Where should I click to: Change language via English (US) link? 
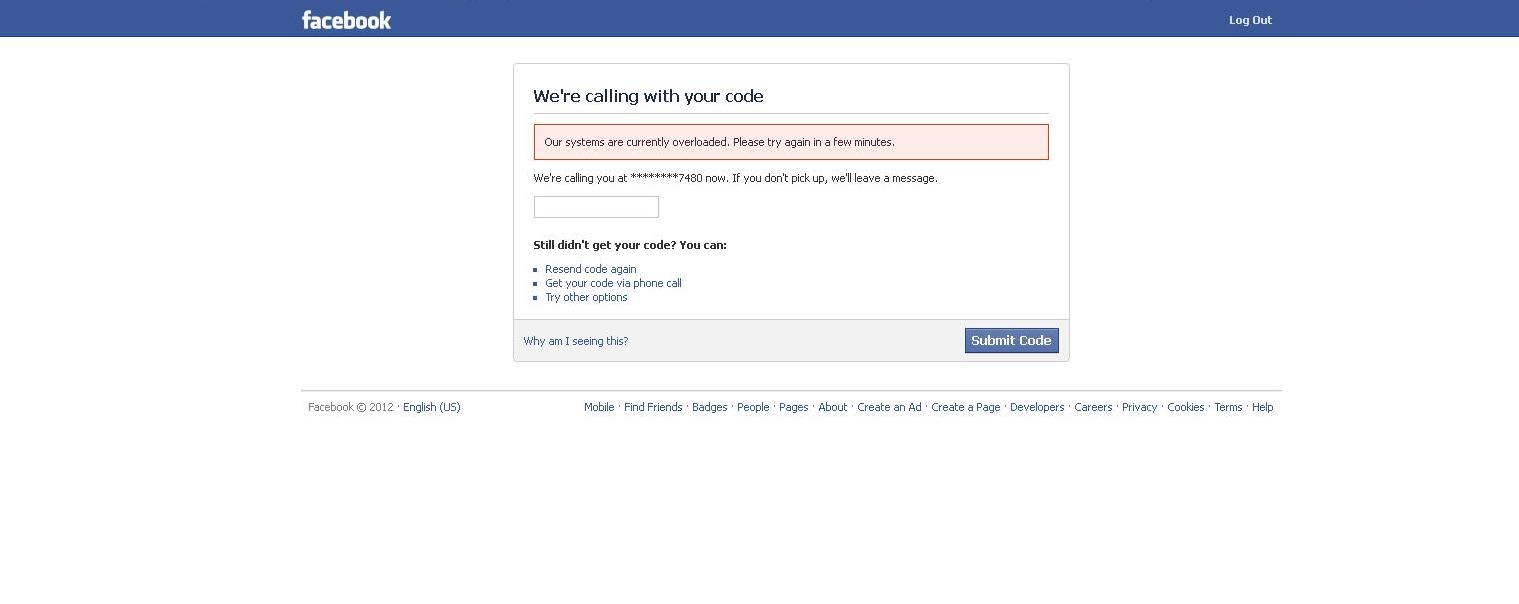(x=432, y=407)
